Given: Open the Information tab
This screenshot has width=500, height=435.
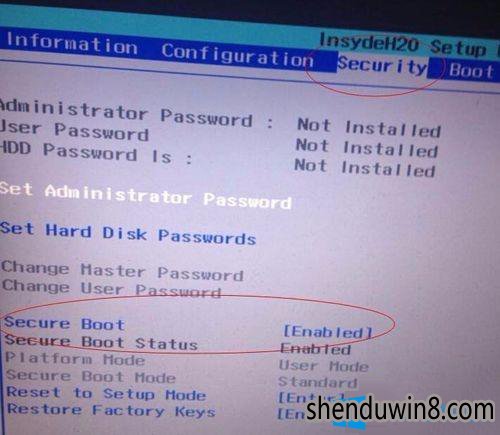Looking at the screenshot, I should pyautogui.click(x=72, y=44).
